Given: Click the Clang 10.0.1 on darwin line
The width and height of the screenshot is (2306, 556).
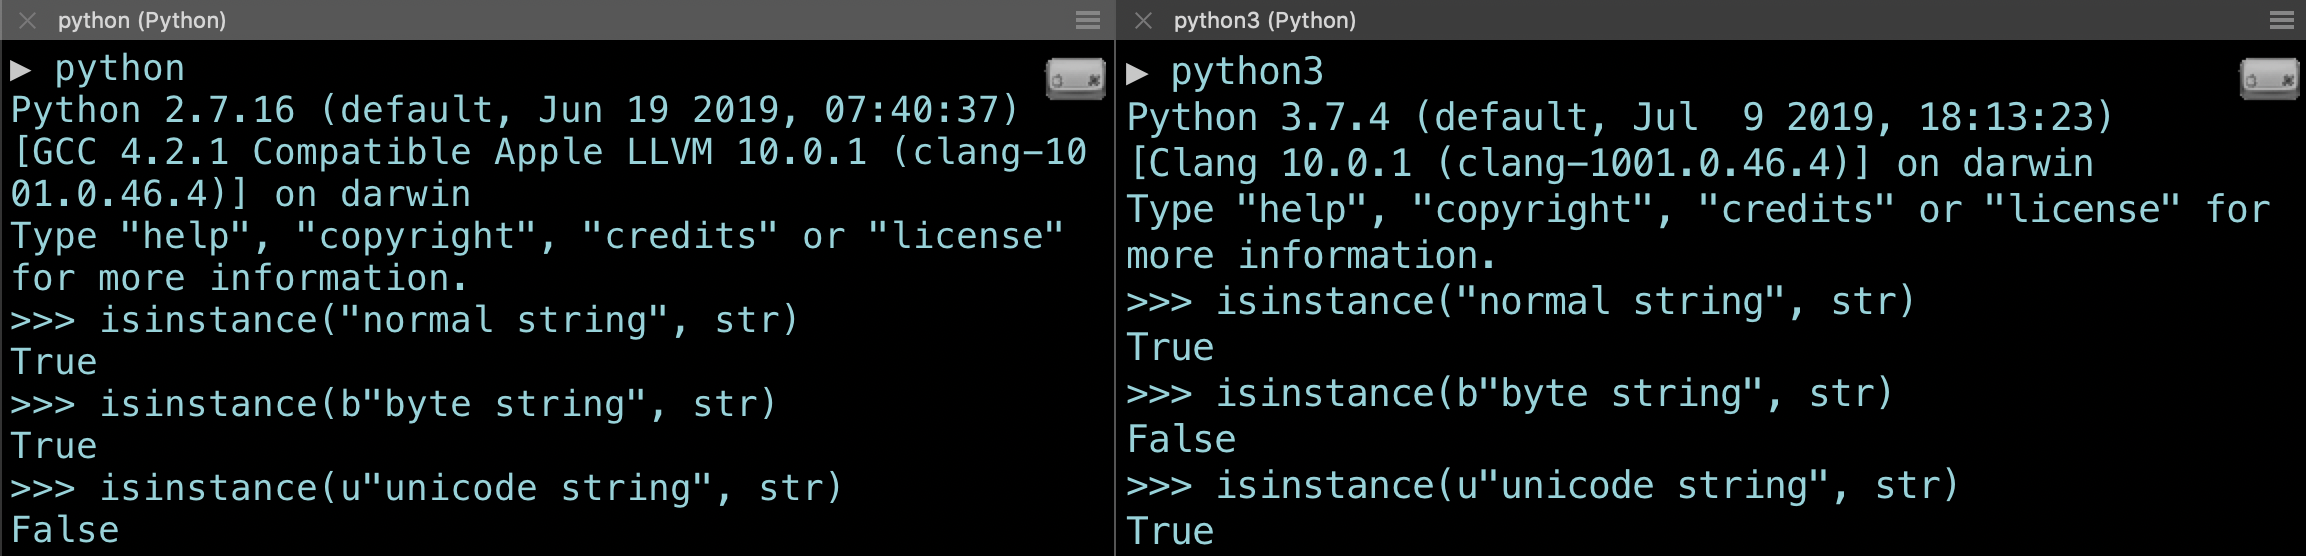Looking at the screenshot, I should (1609, 163).
